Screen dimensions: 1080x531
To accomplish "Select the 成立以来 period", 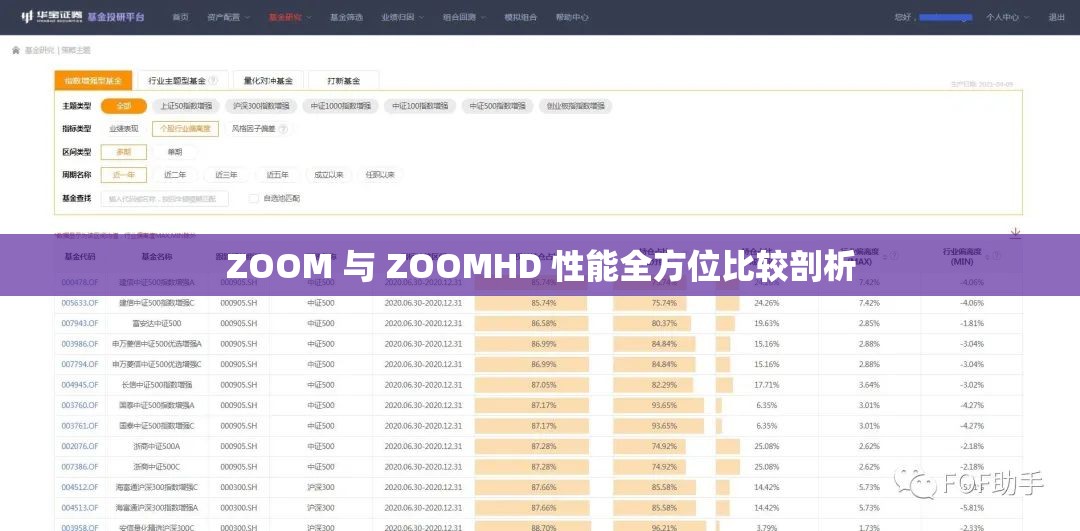I will [x=329, y=175].
